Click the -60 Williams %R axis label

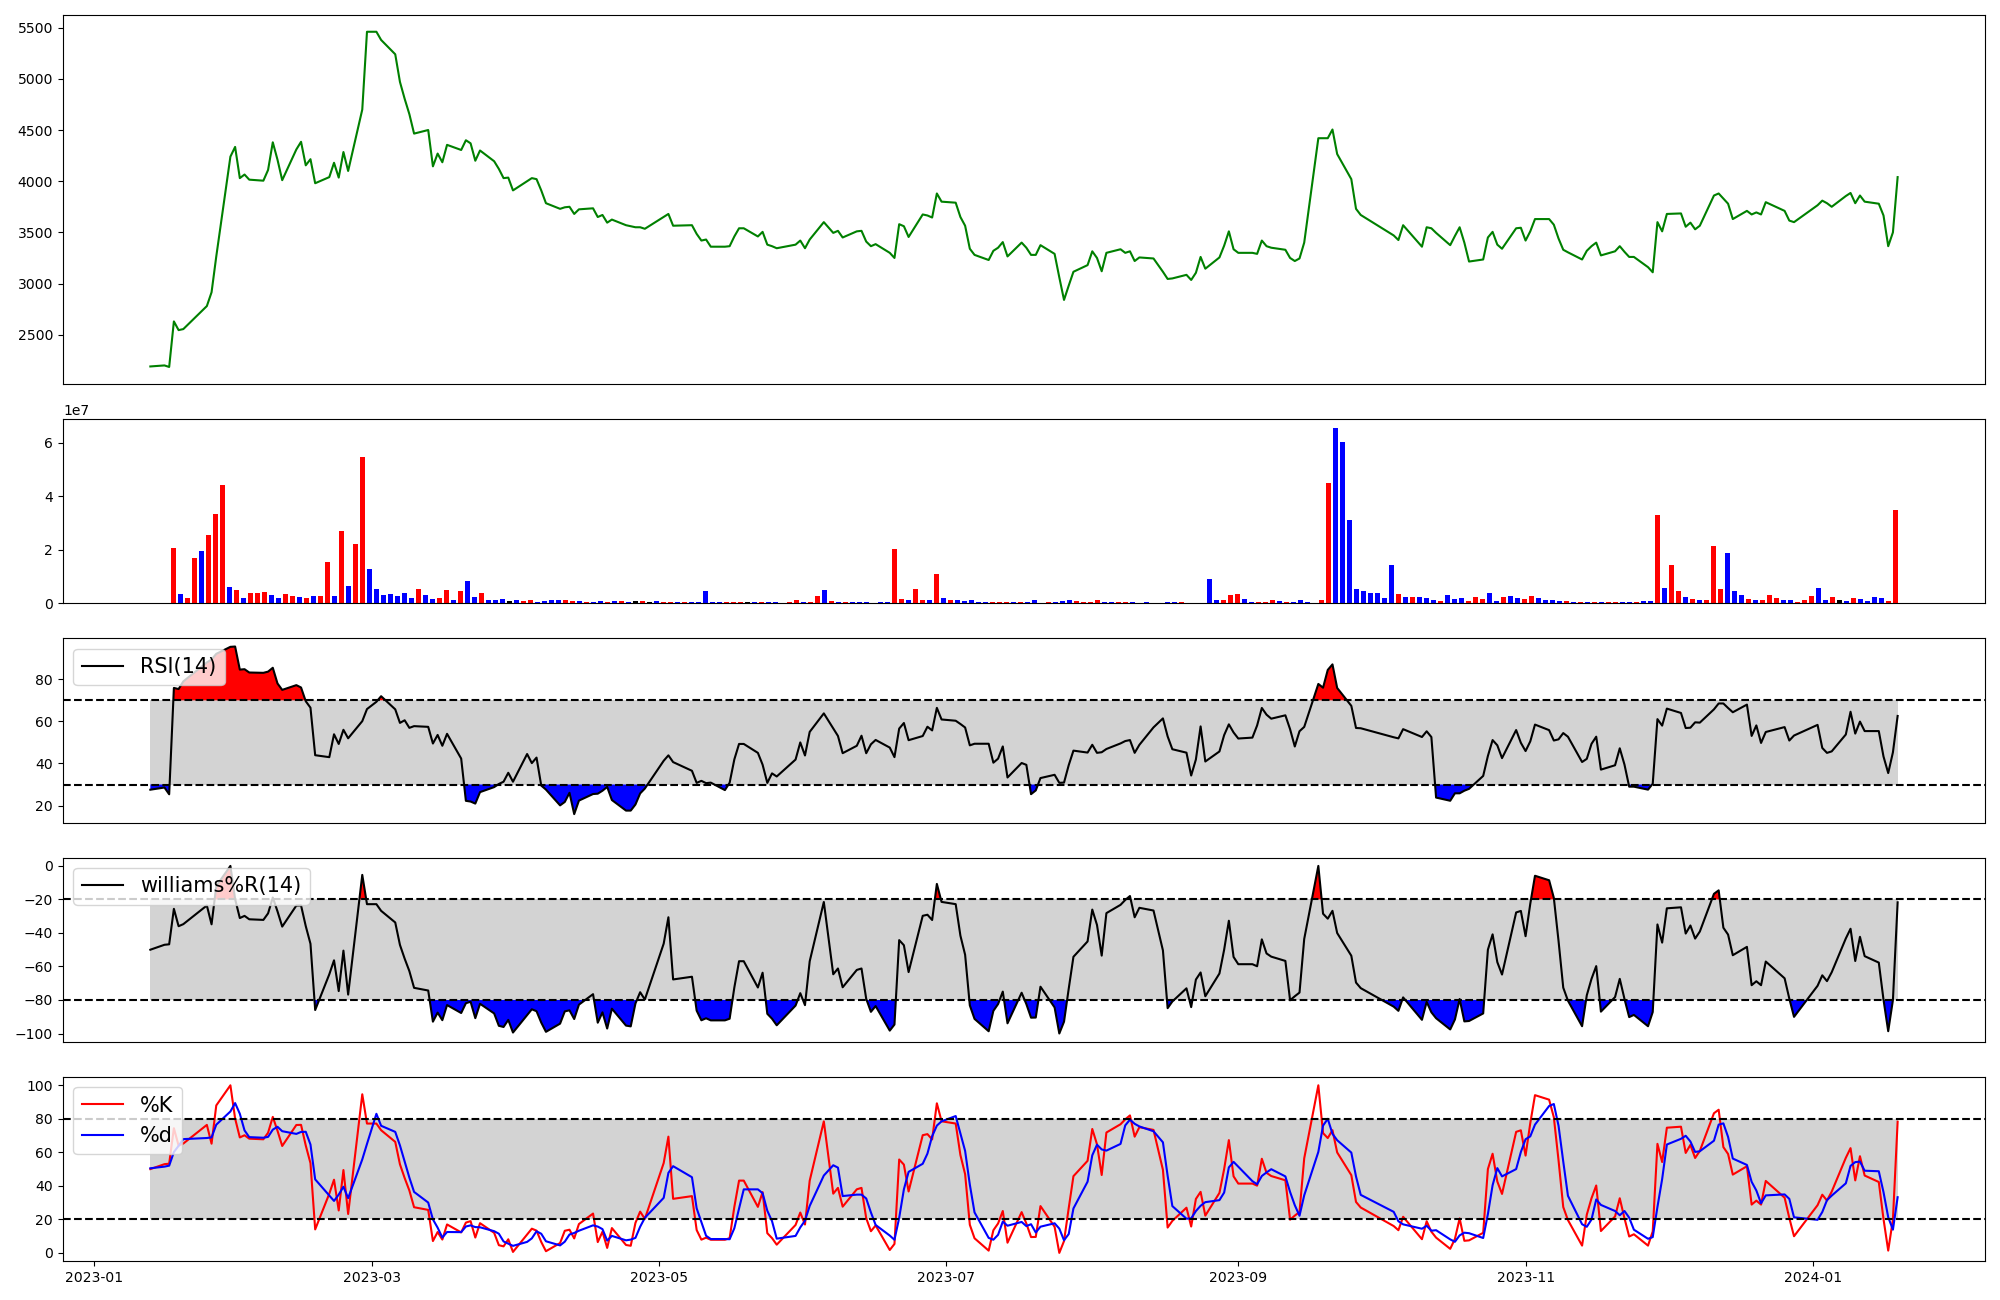point(37,967)
